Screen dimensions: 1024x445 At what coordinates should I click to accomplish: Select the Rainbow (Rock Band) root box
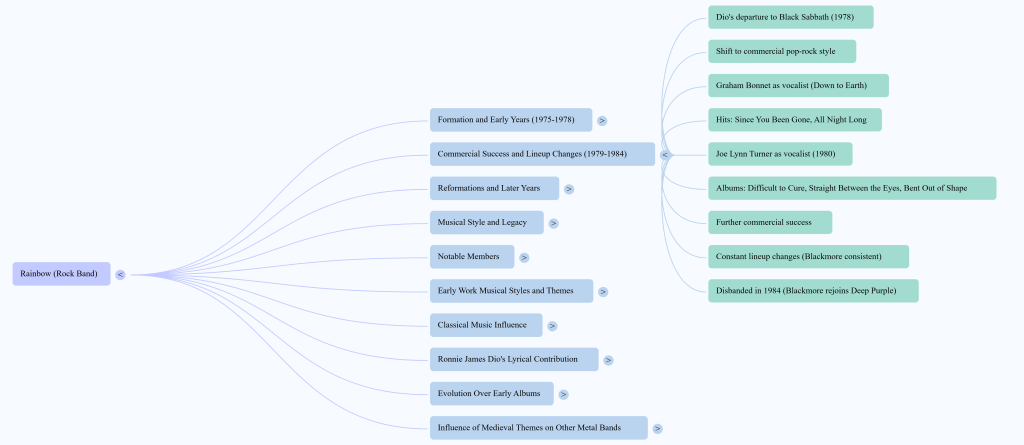(61, 274)
